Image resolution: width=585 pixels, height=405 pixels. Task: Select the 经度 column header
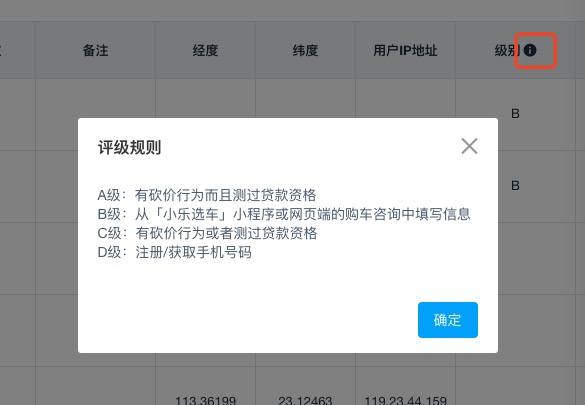[x=205, y=50]
